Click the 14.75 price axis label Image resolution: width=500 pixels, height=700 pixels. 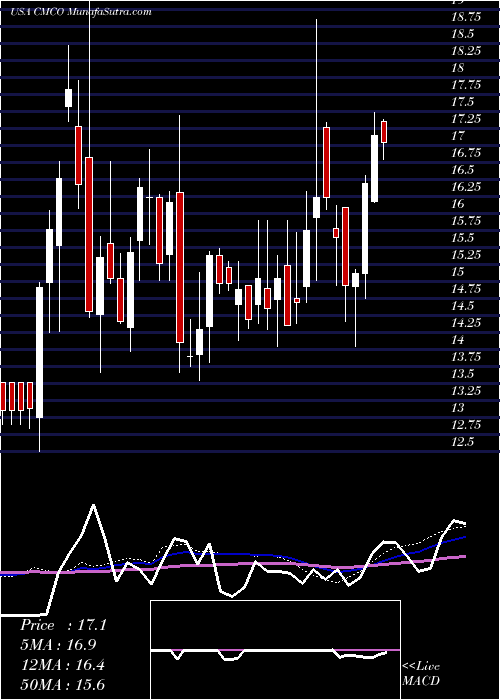pyautogui.click(x=467, y=288)
